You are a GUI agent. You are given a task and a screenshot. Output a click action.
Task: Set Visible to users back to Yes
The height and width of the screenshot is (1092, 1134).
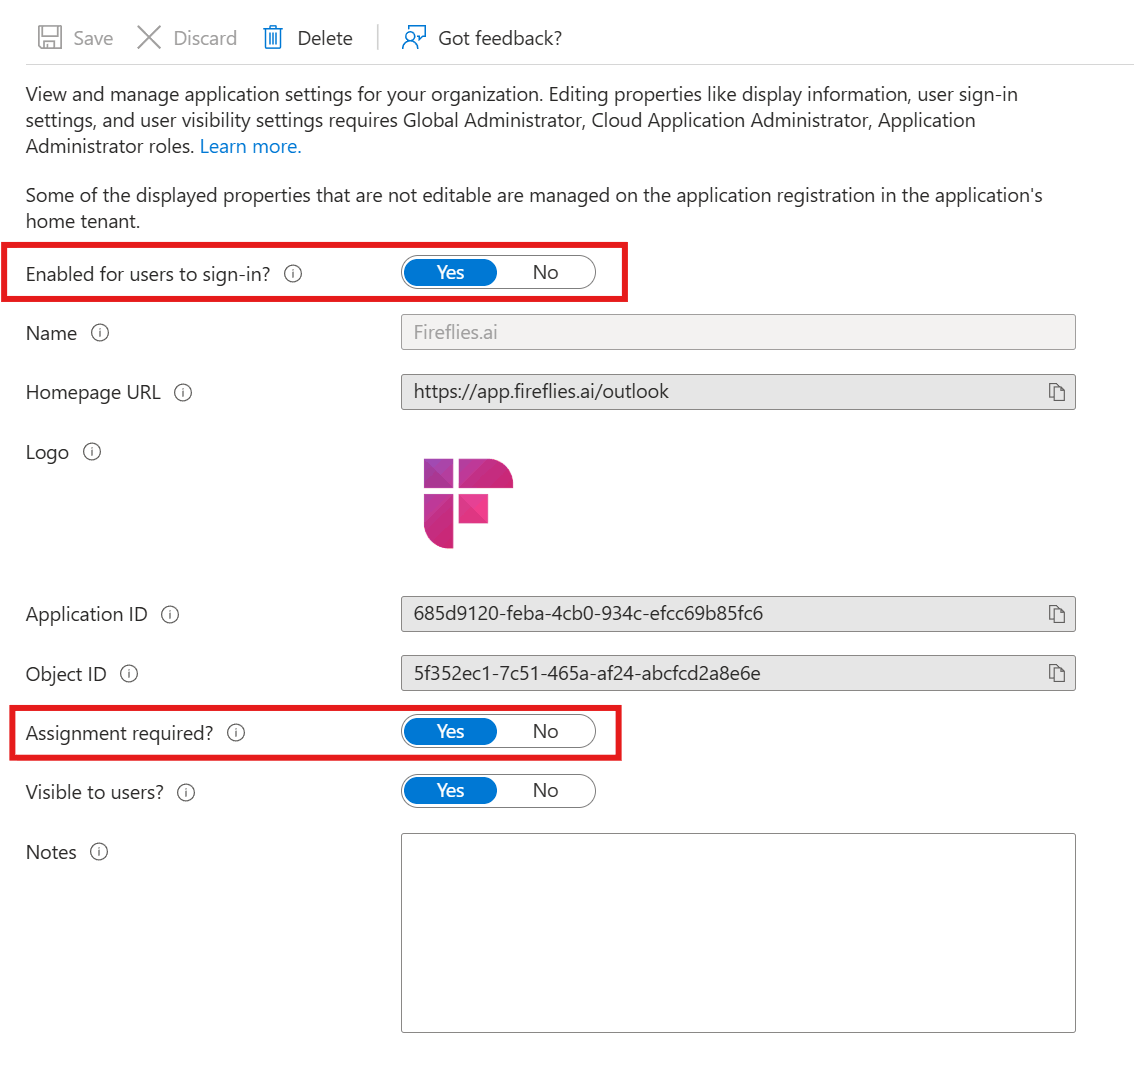pos(450,790)
